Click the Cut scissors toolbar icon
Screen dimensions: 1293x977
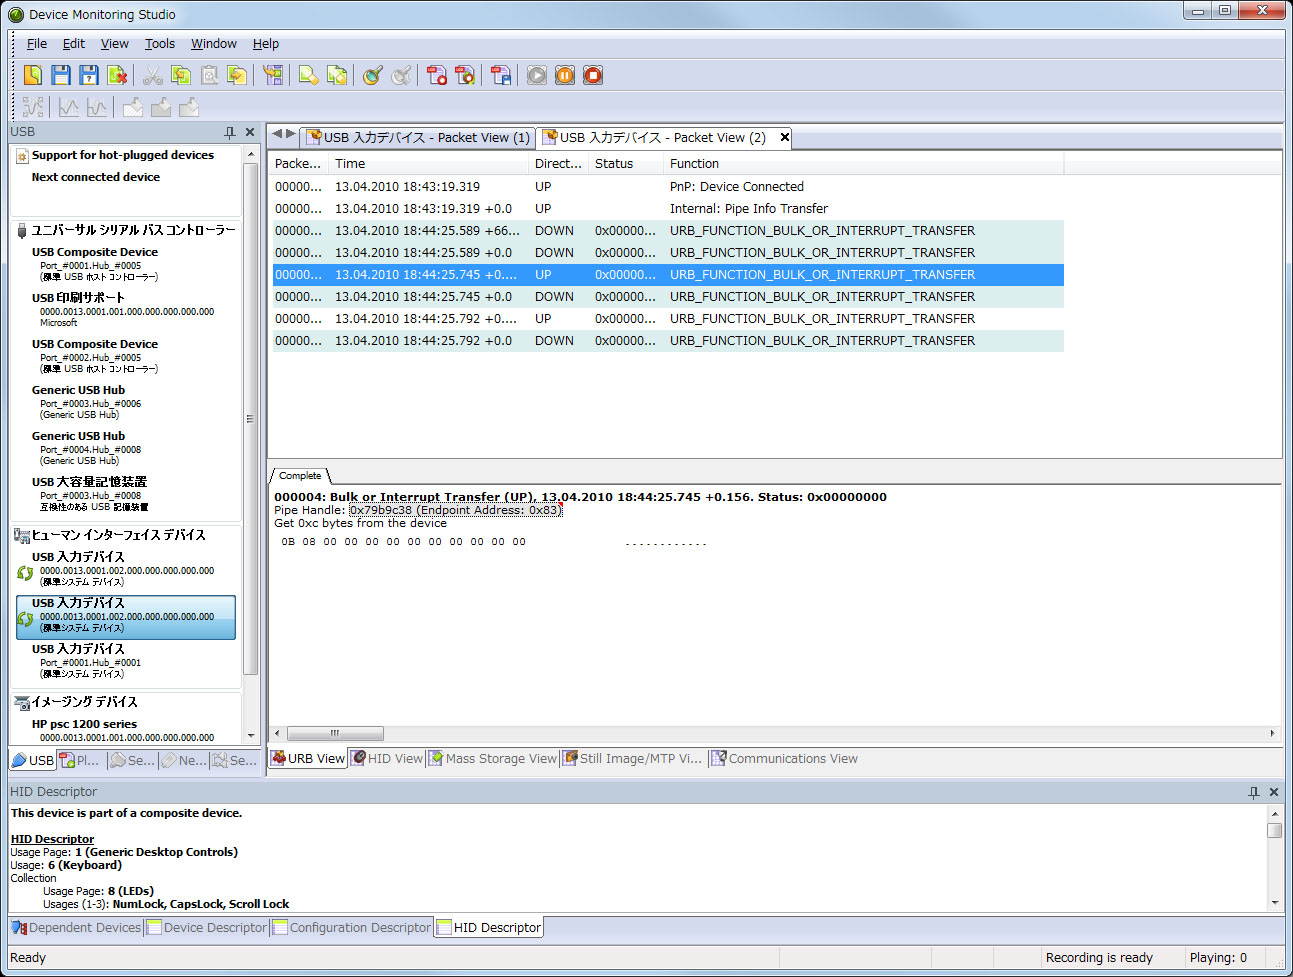[x=152, y=75]
